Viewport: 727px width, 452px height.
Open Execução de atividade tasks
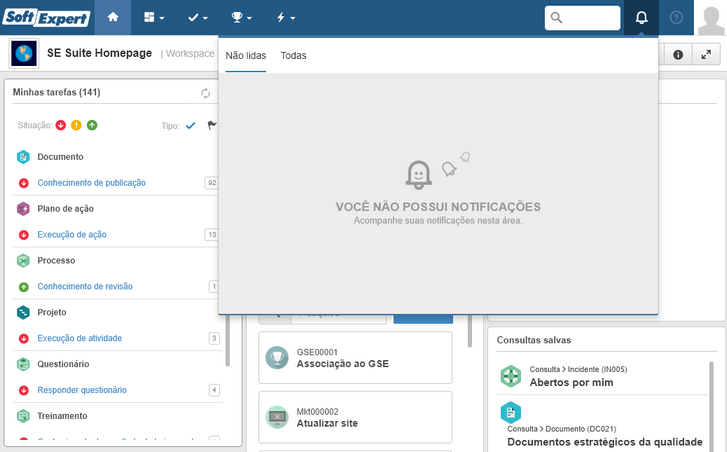(x=79, y=338)
